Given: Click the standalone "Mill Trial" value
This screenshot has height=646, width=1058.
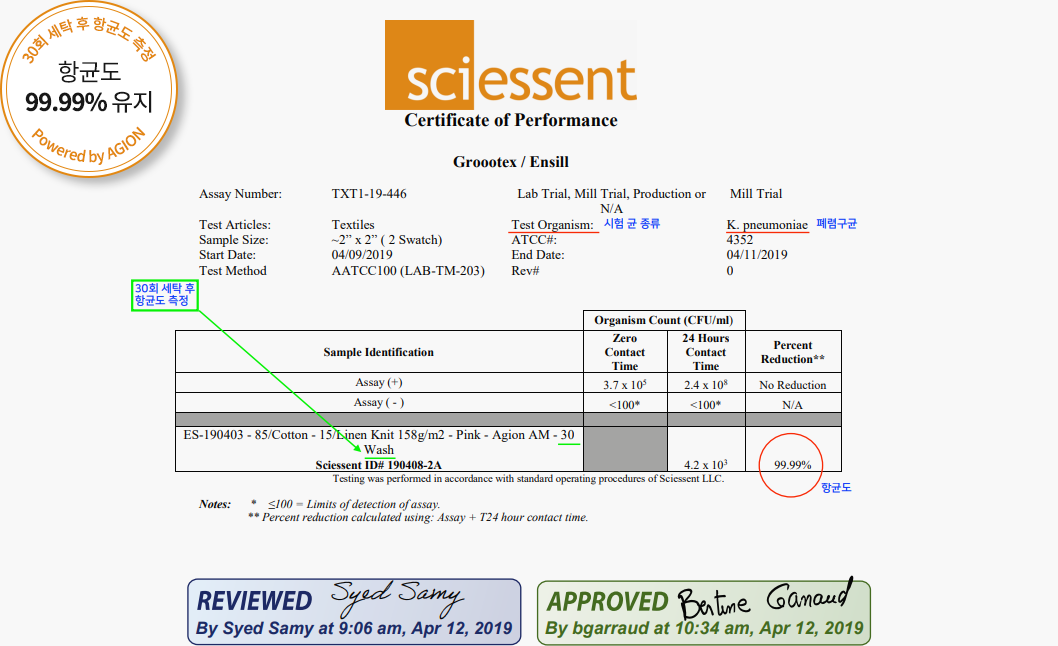Looking at the screenshot, I should [x=756, y=194].
